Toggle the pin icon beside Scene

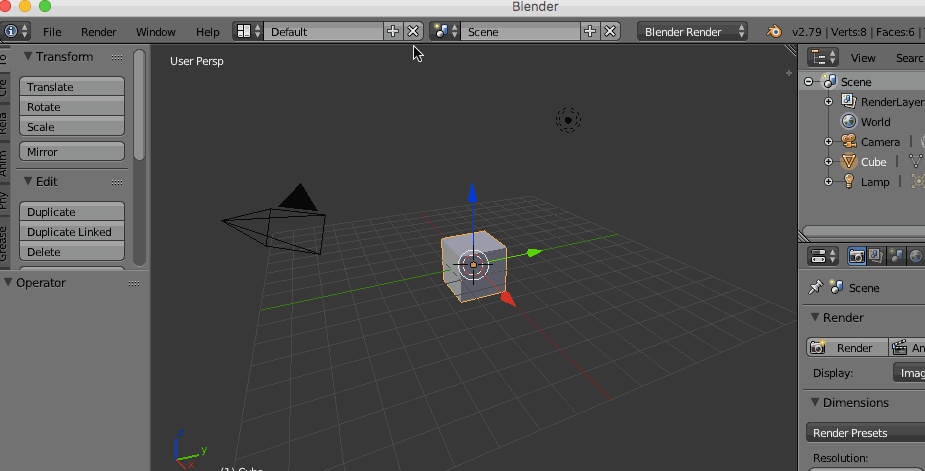816,287
